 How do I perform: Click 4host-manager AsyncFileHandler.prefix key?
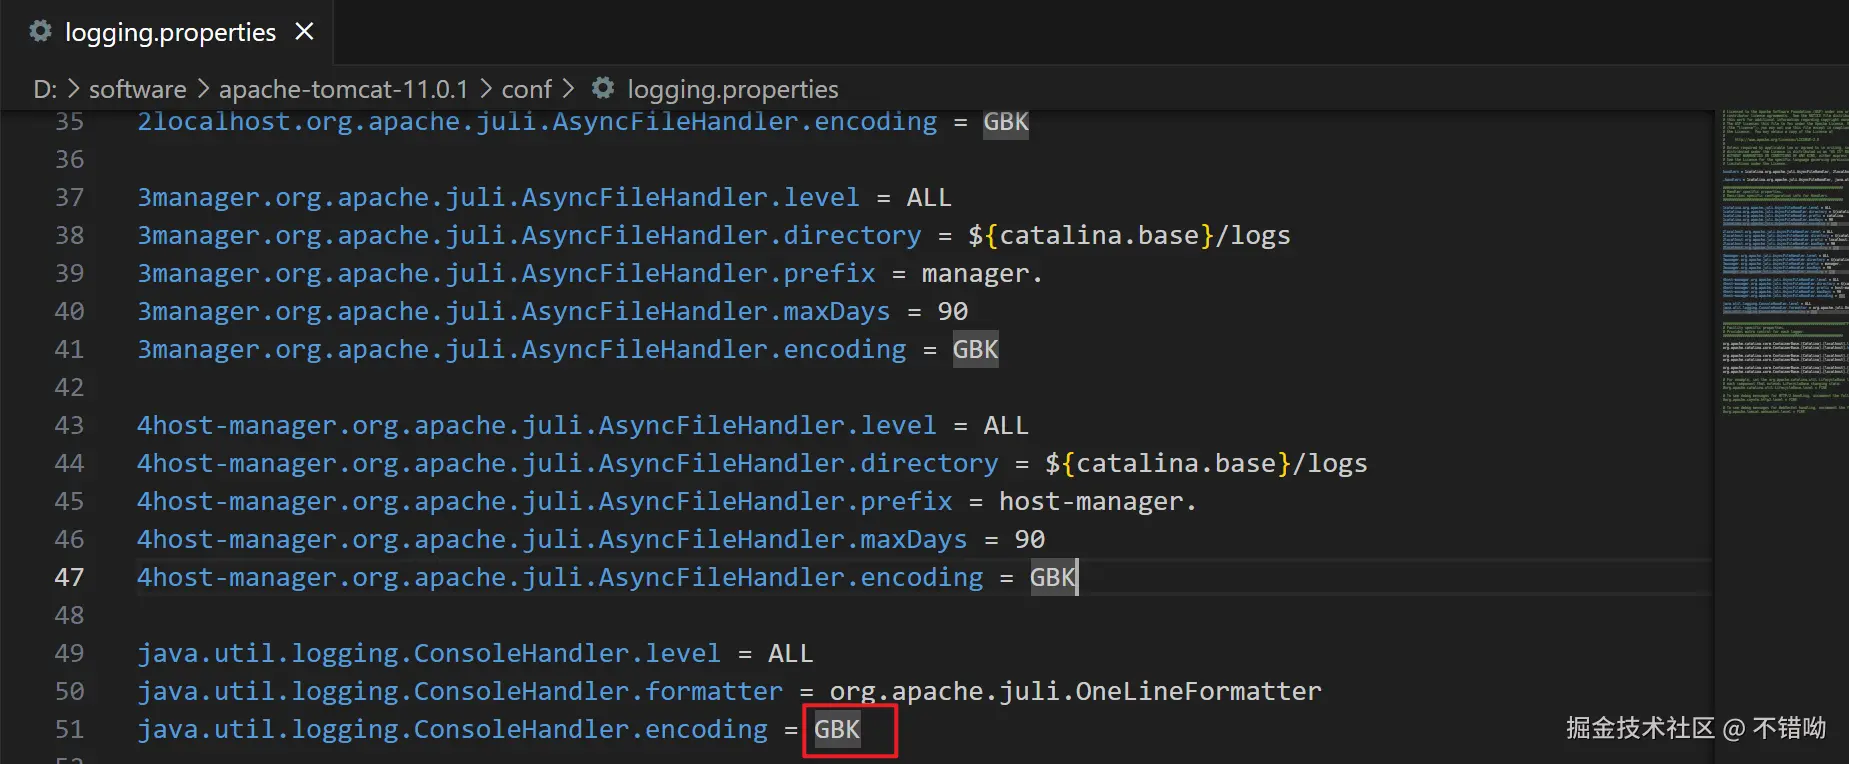tap(545, 501)
